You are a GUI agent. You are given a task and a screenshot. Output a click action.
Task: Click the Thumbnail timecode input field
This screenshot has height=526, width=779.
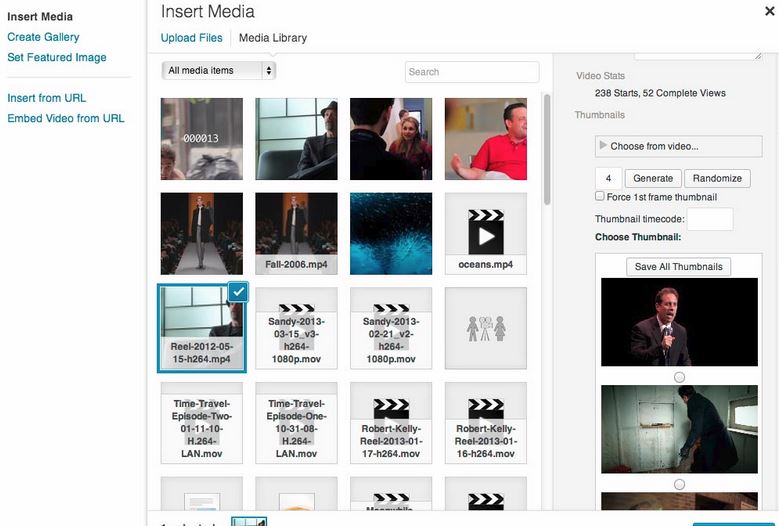click(x=709, y=219)
